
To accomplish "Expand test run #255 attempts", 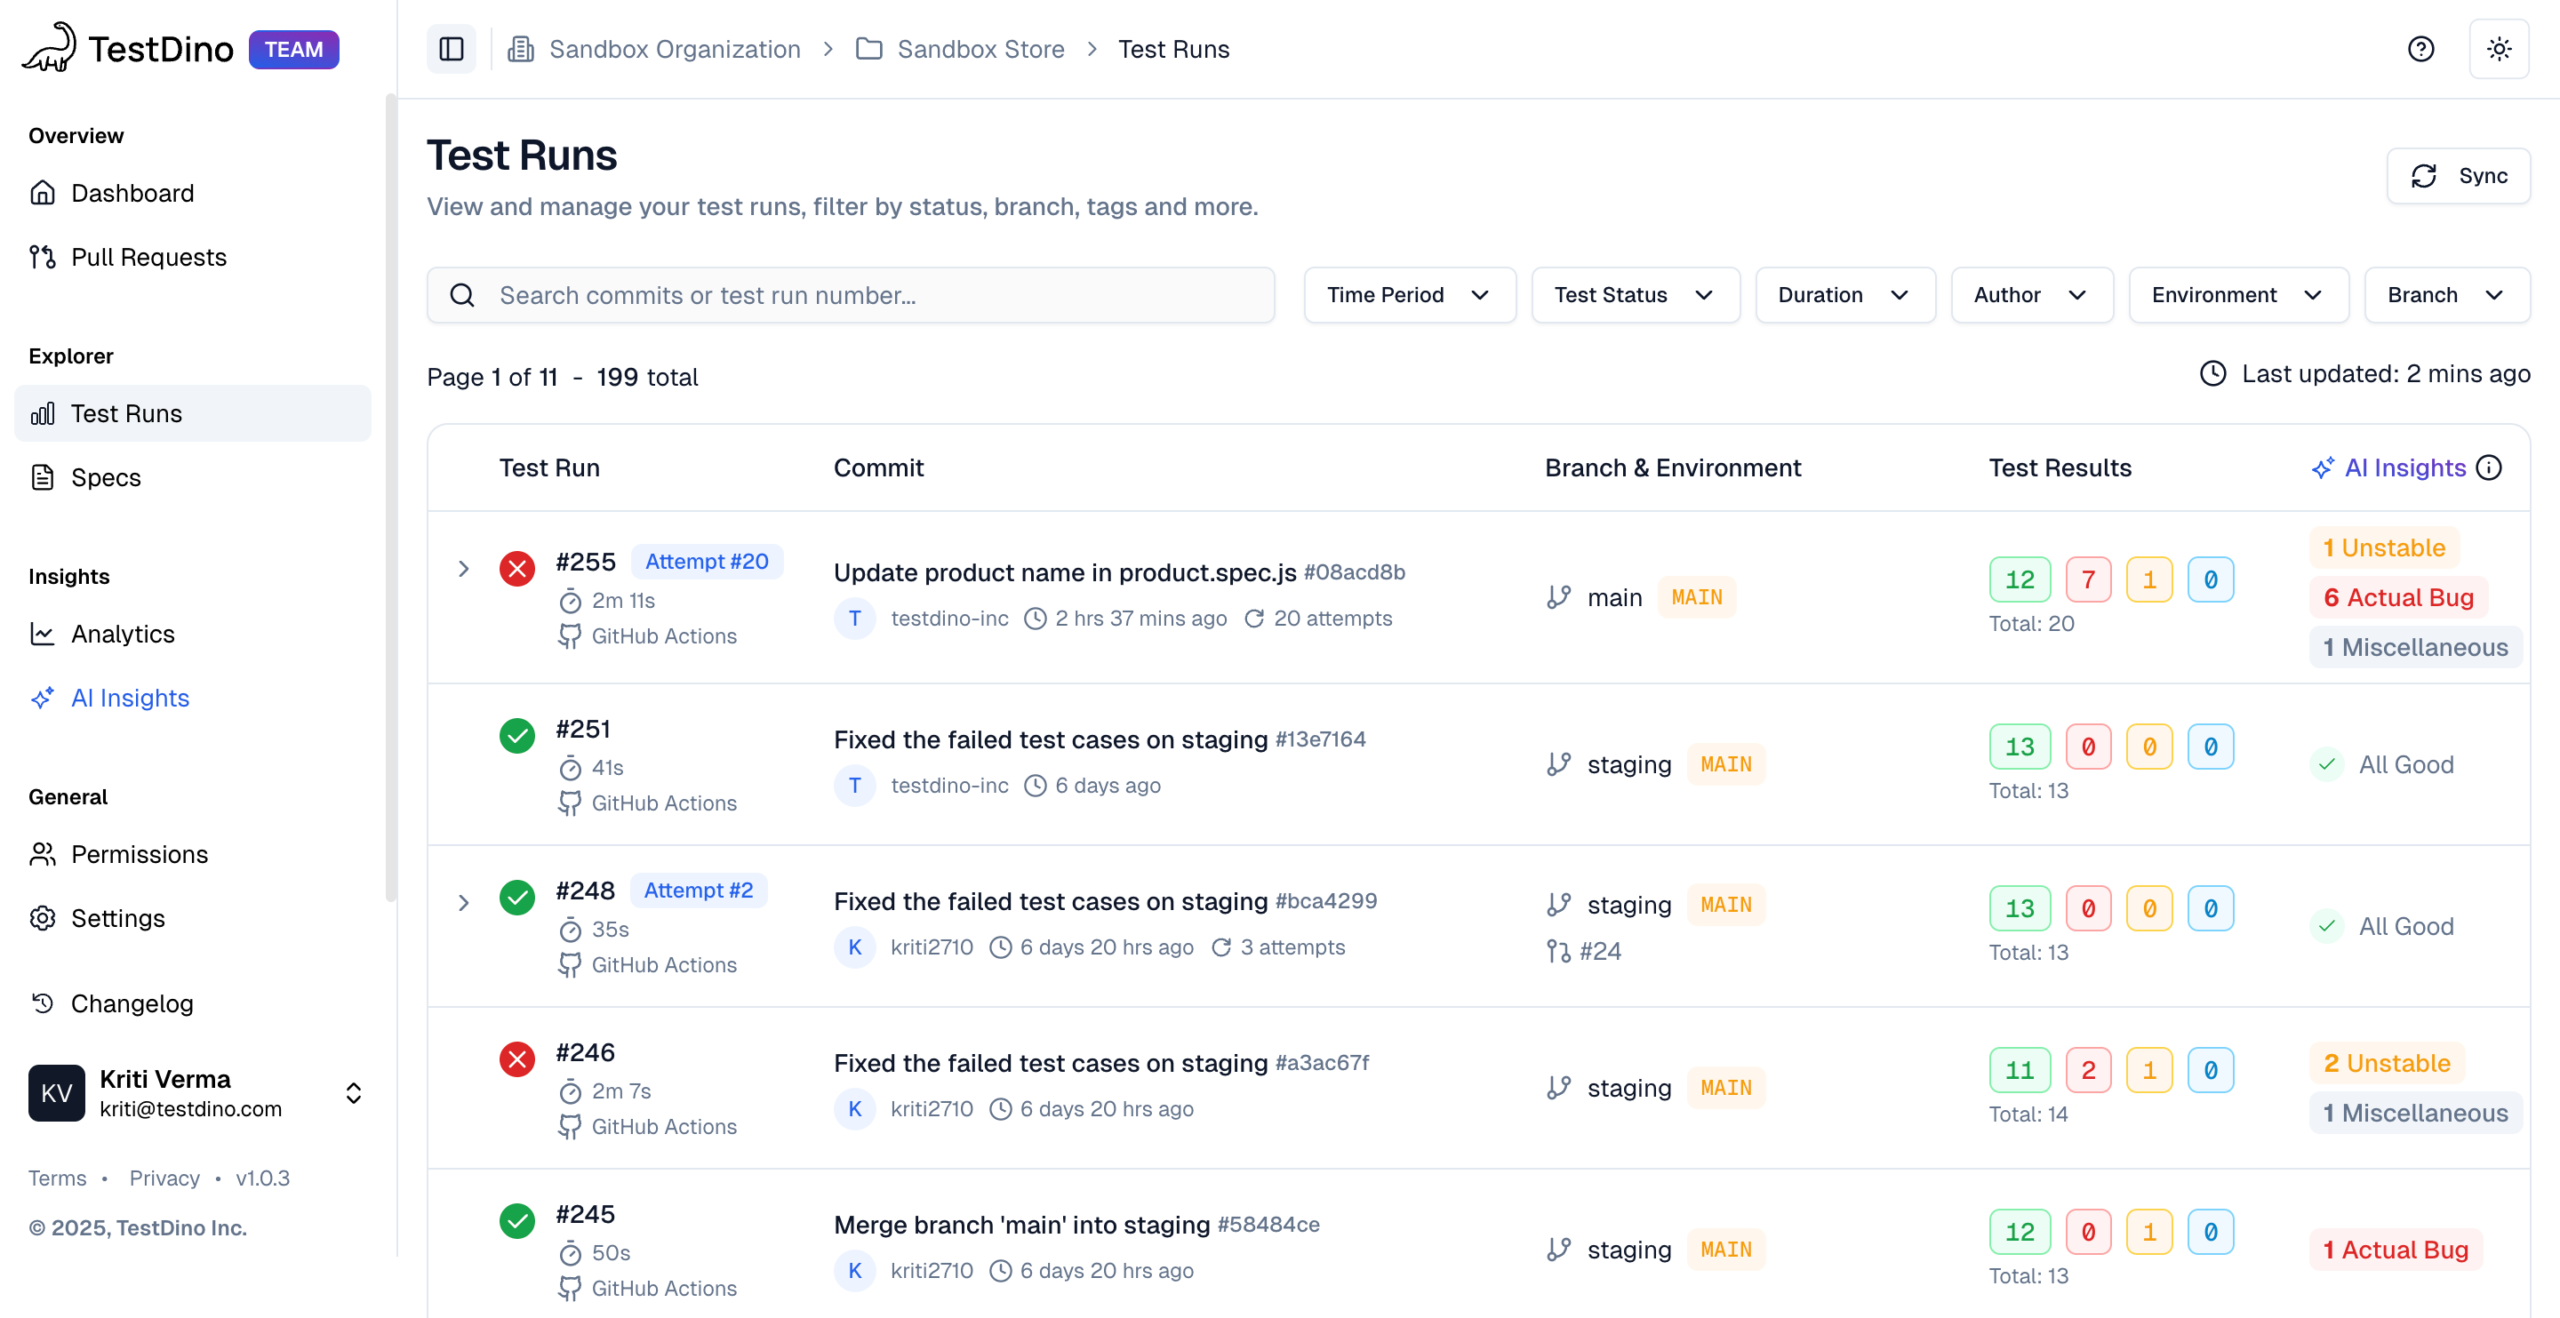I will [x=463, y=569].
